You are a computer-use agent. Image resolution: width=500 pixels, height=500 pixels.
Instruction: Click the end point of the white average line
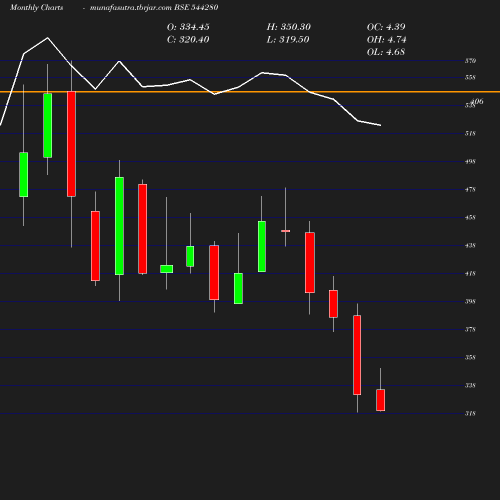pos(381,125)
